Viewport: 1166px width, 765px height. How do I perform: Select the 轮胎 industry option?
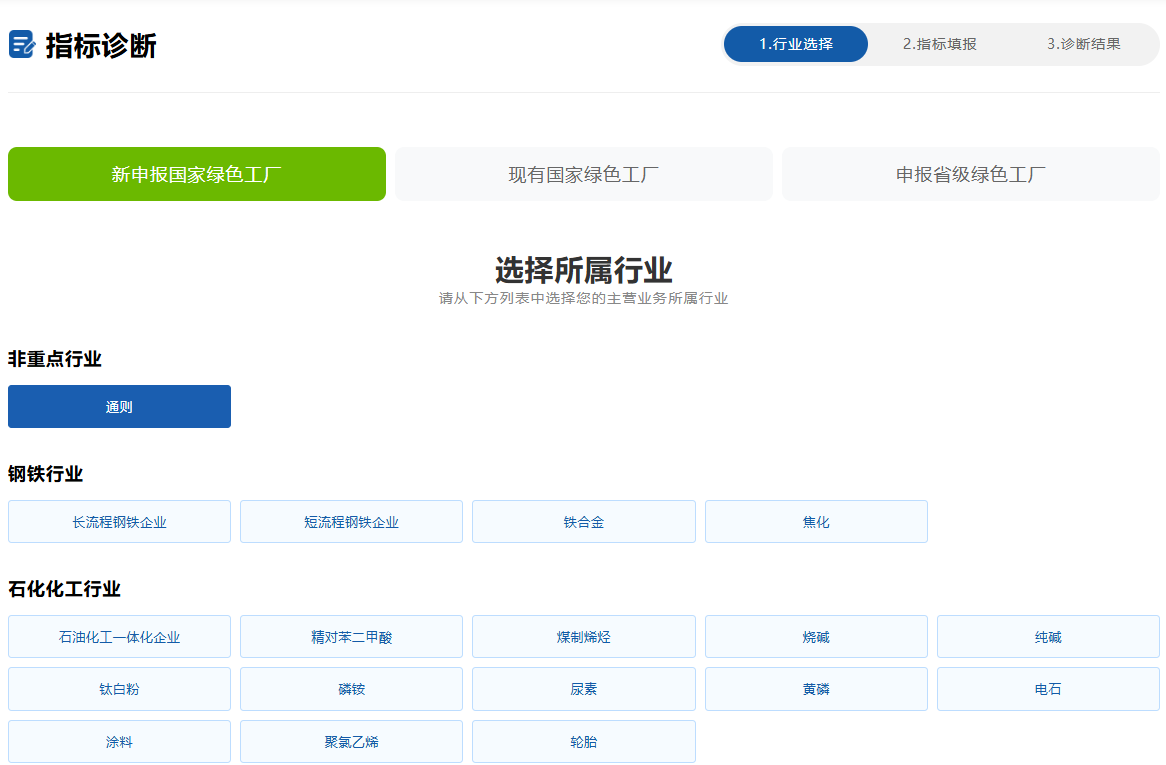[583, 742]
